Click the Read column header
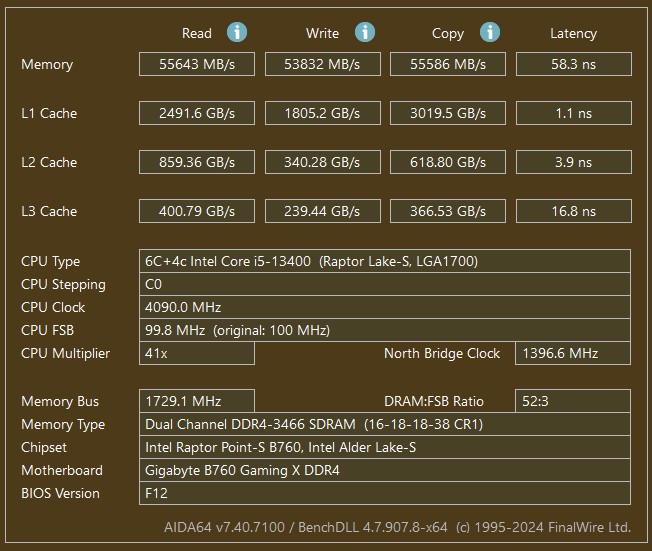 197,33
